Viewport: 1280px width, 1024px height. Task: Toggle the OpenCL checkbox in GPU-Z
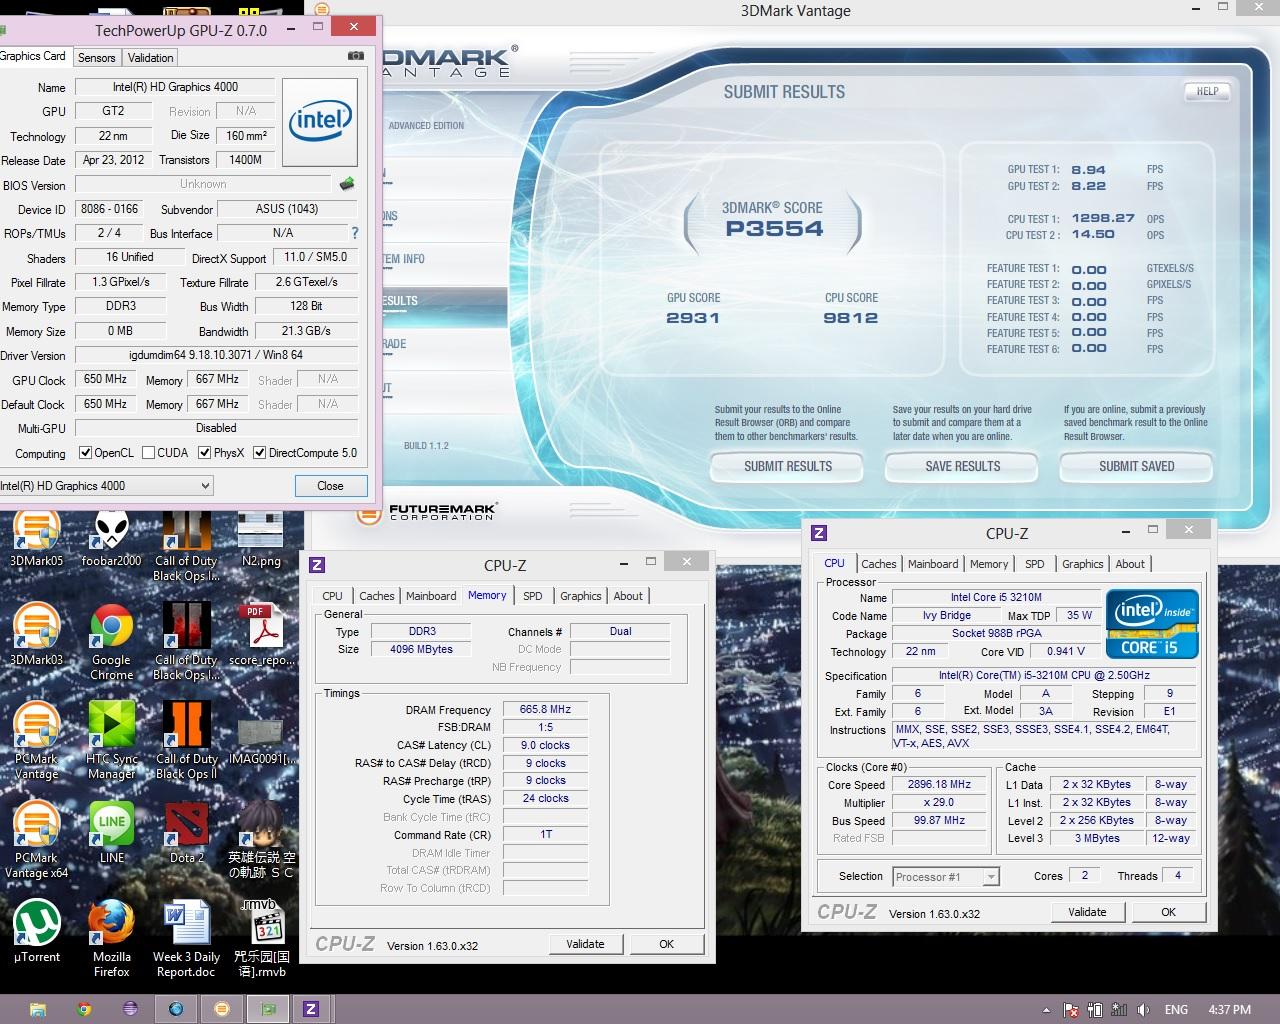[x=85, y=453]
